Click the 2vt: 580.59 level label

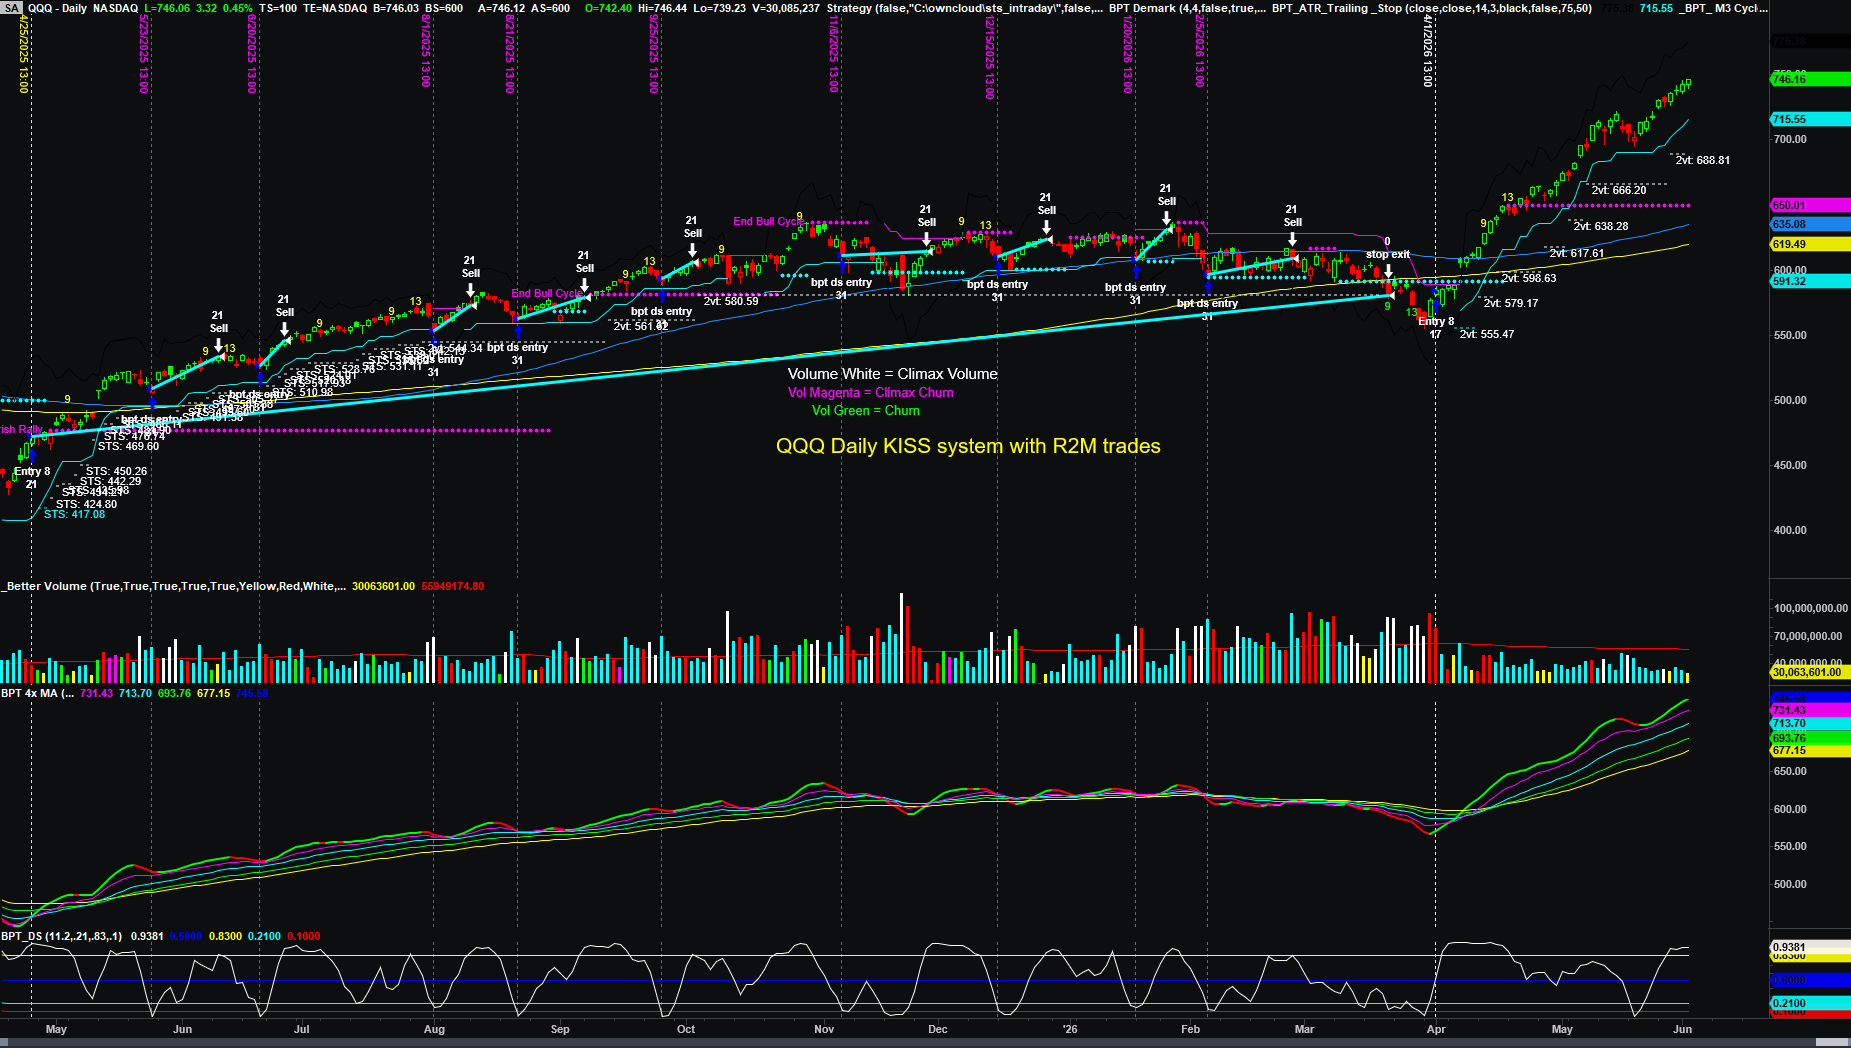(731, 301)
